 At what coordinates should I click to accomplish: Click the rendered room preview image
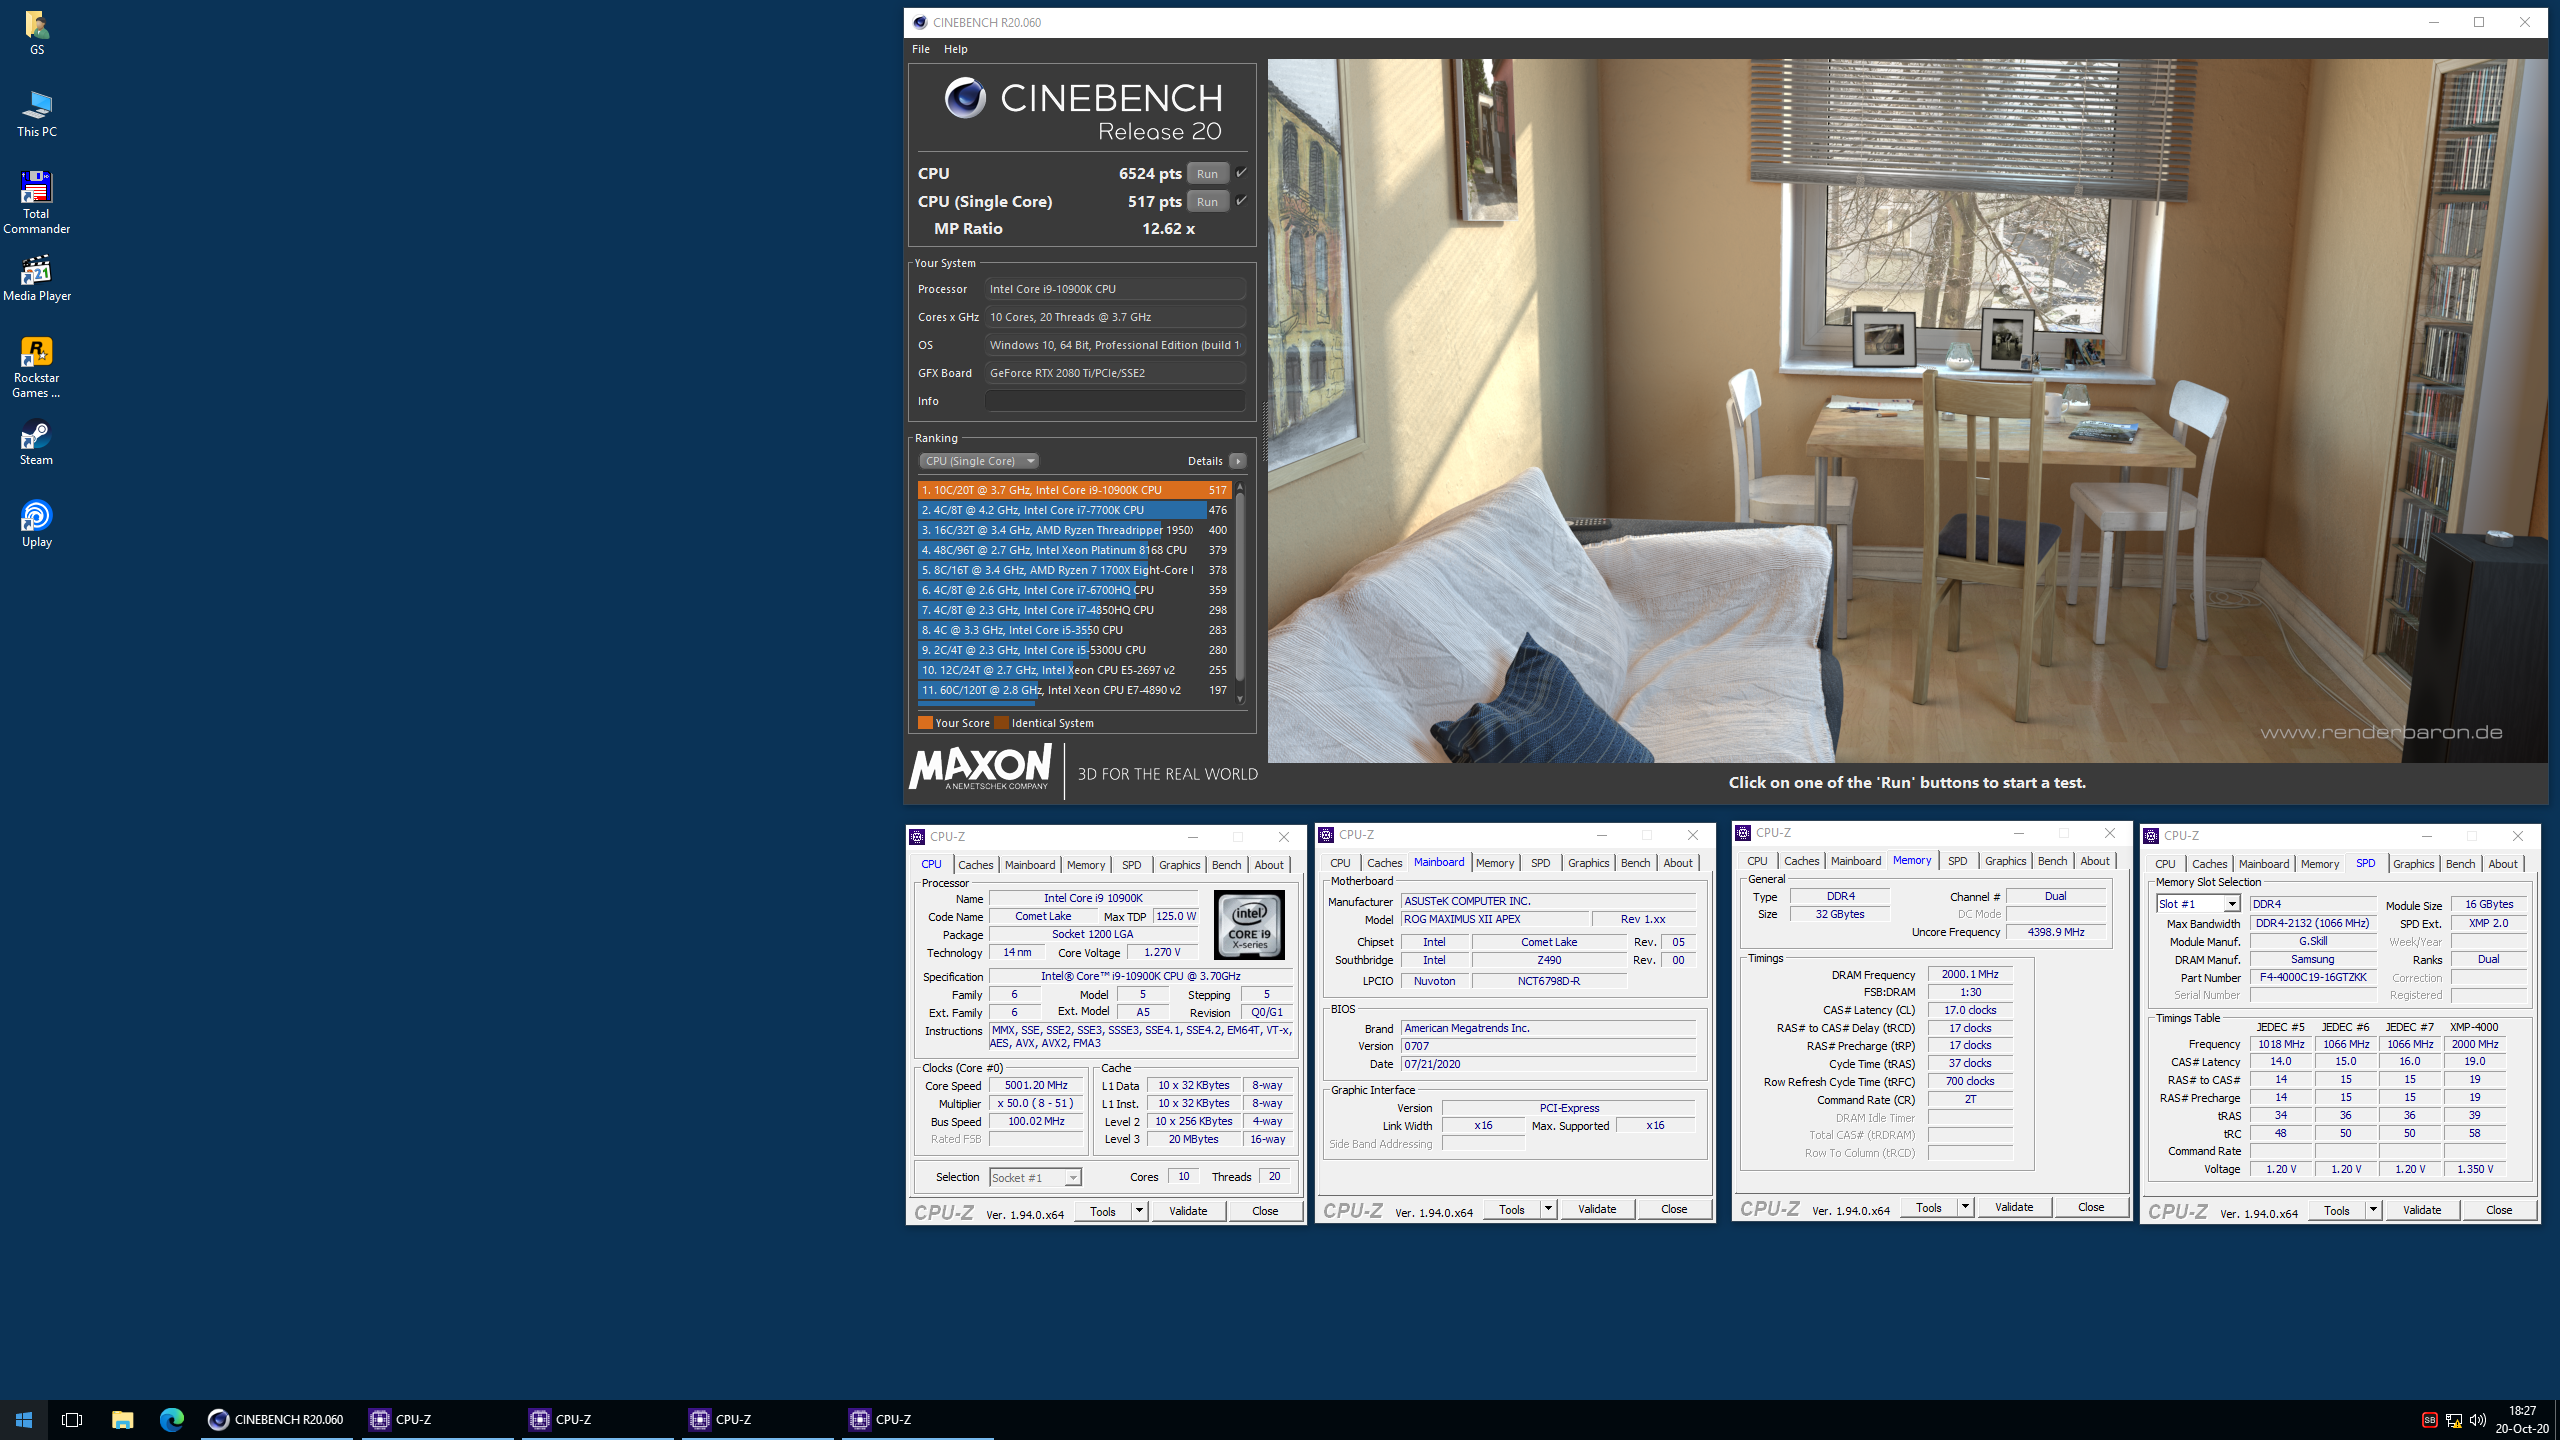pos(1907,410)
